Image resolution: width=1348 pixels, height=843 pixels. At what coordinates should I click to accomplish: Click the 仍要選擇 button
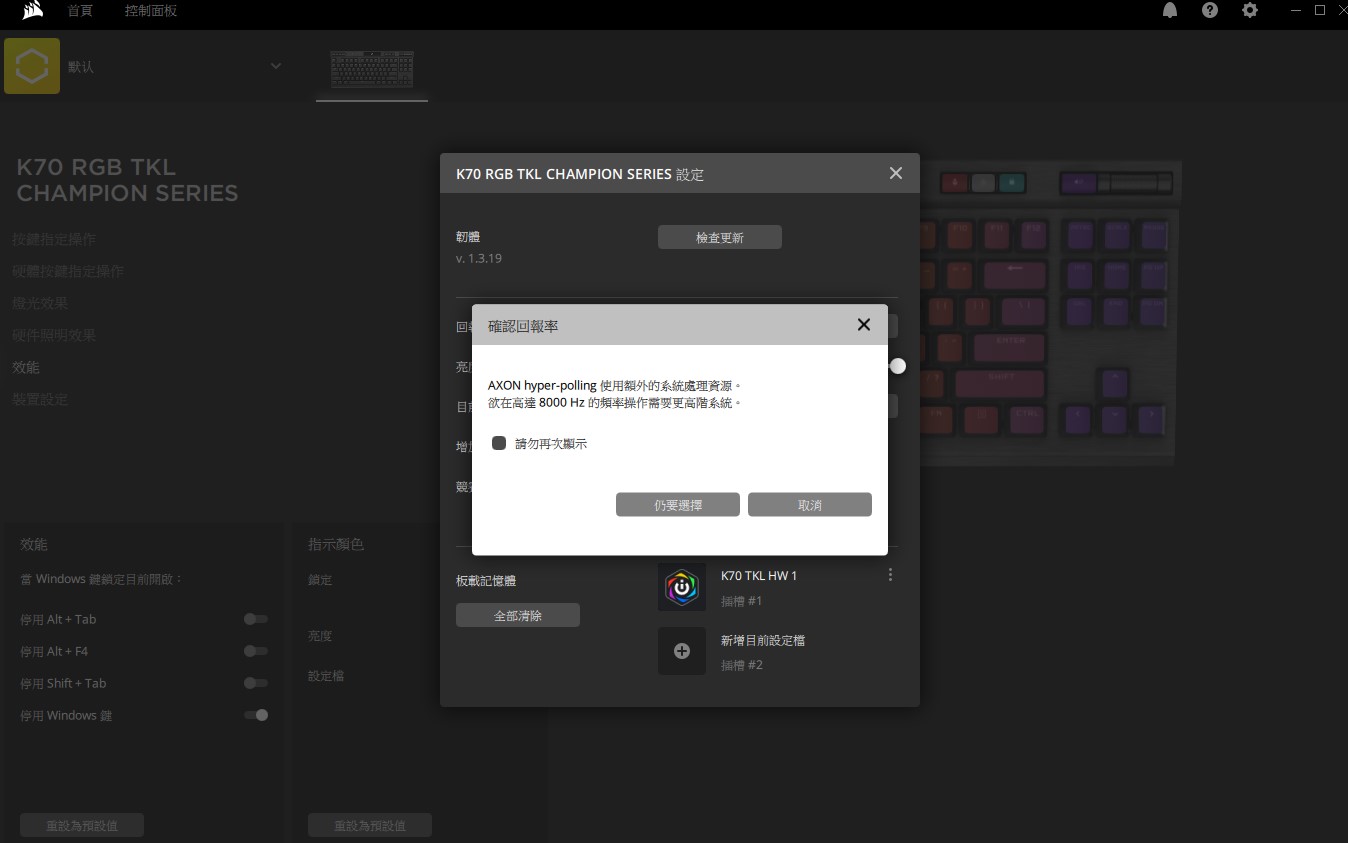pyautogui.click(x=678, y=505)
